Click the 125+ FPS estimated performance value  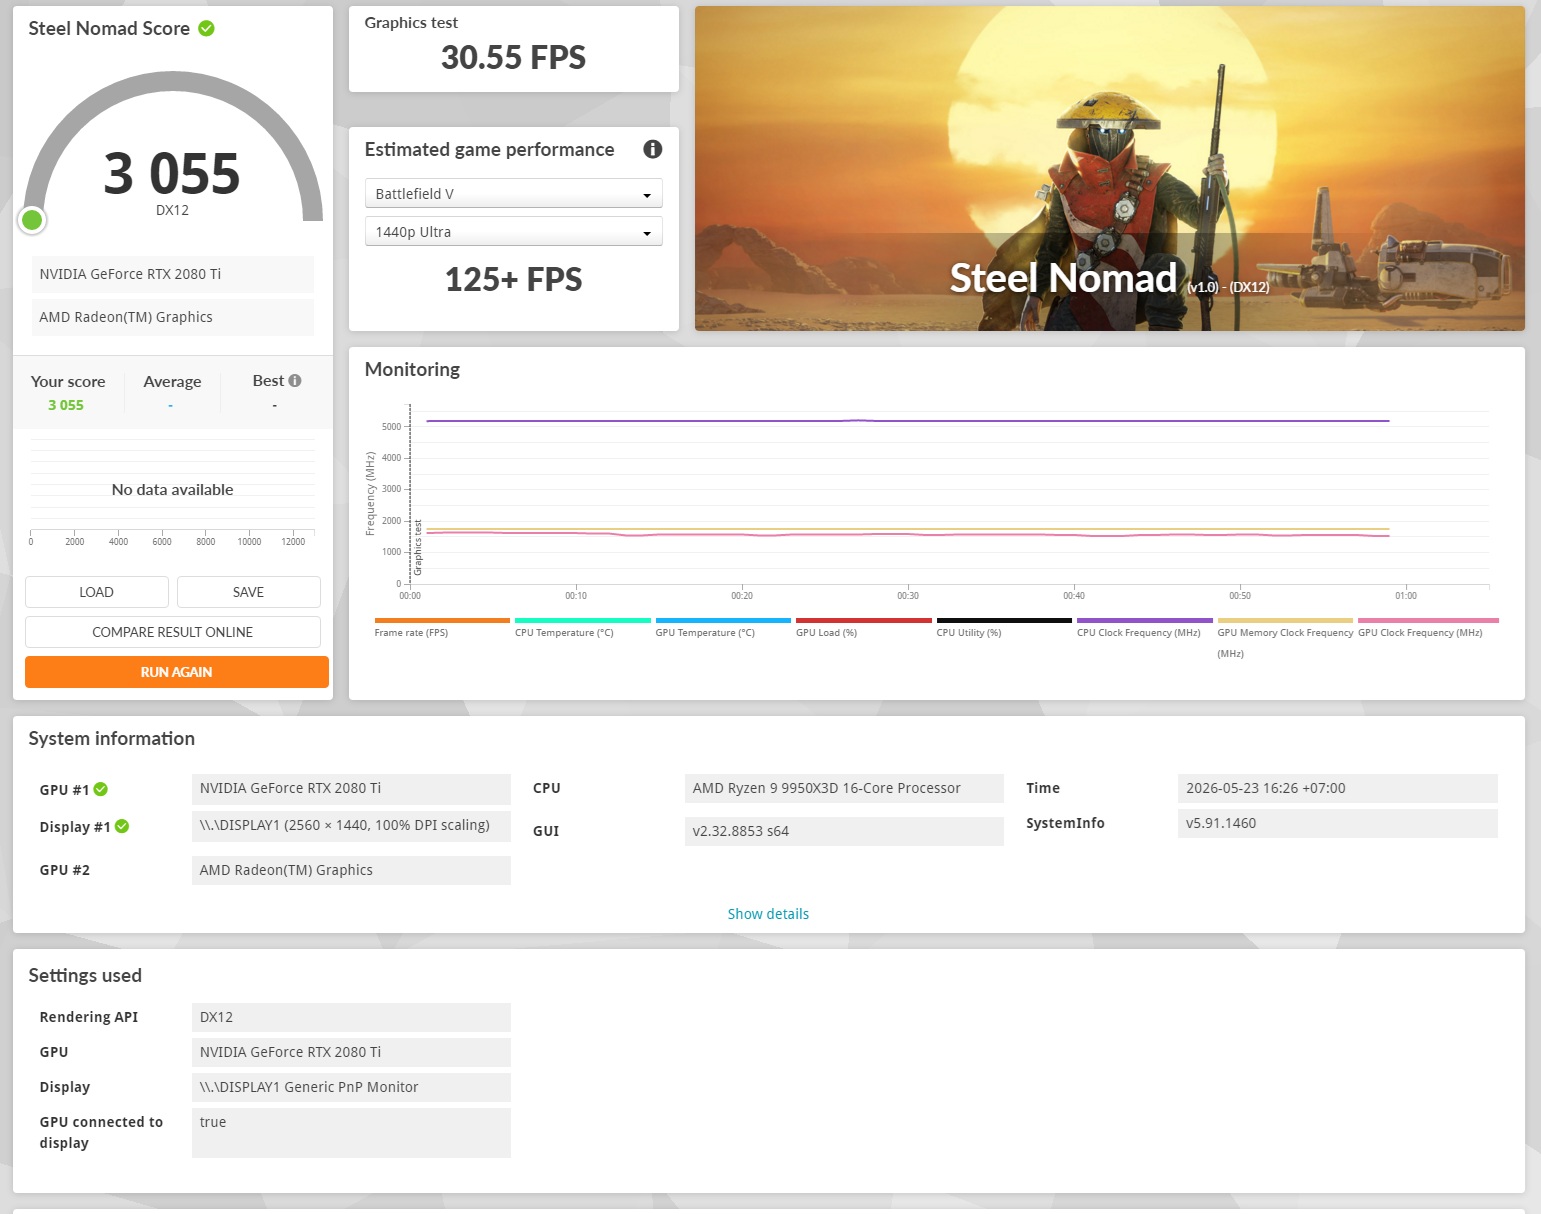click(513, 279)
